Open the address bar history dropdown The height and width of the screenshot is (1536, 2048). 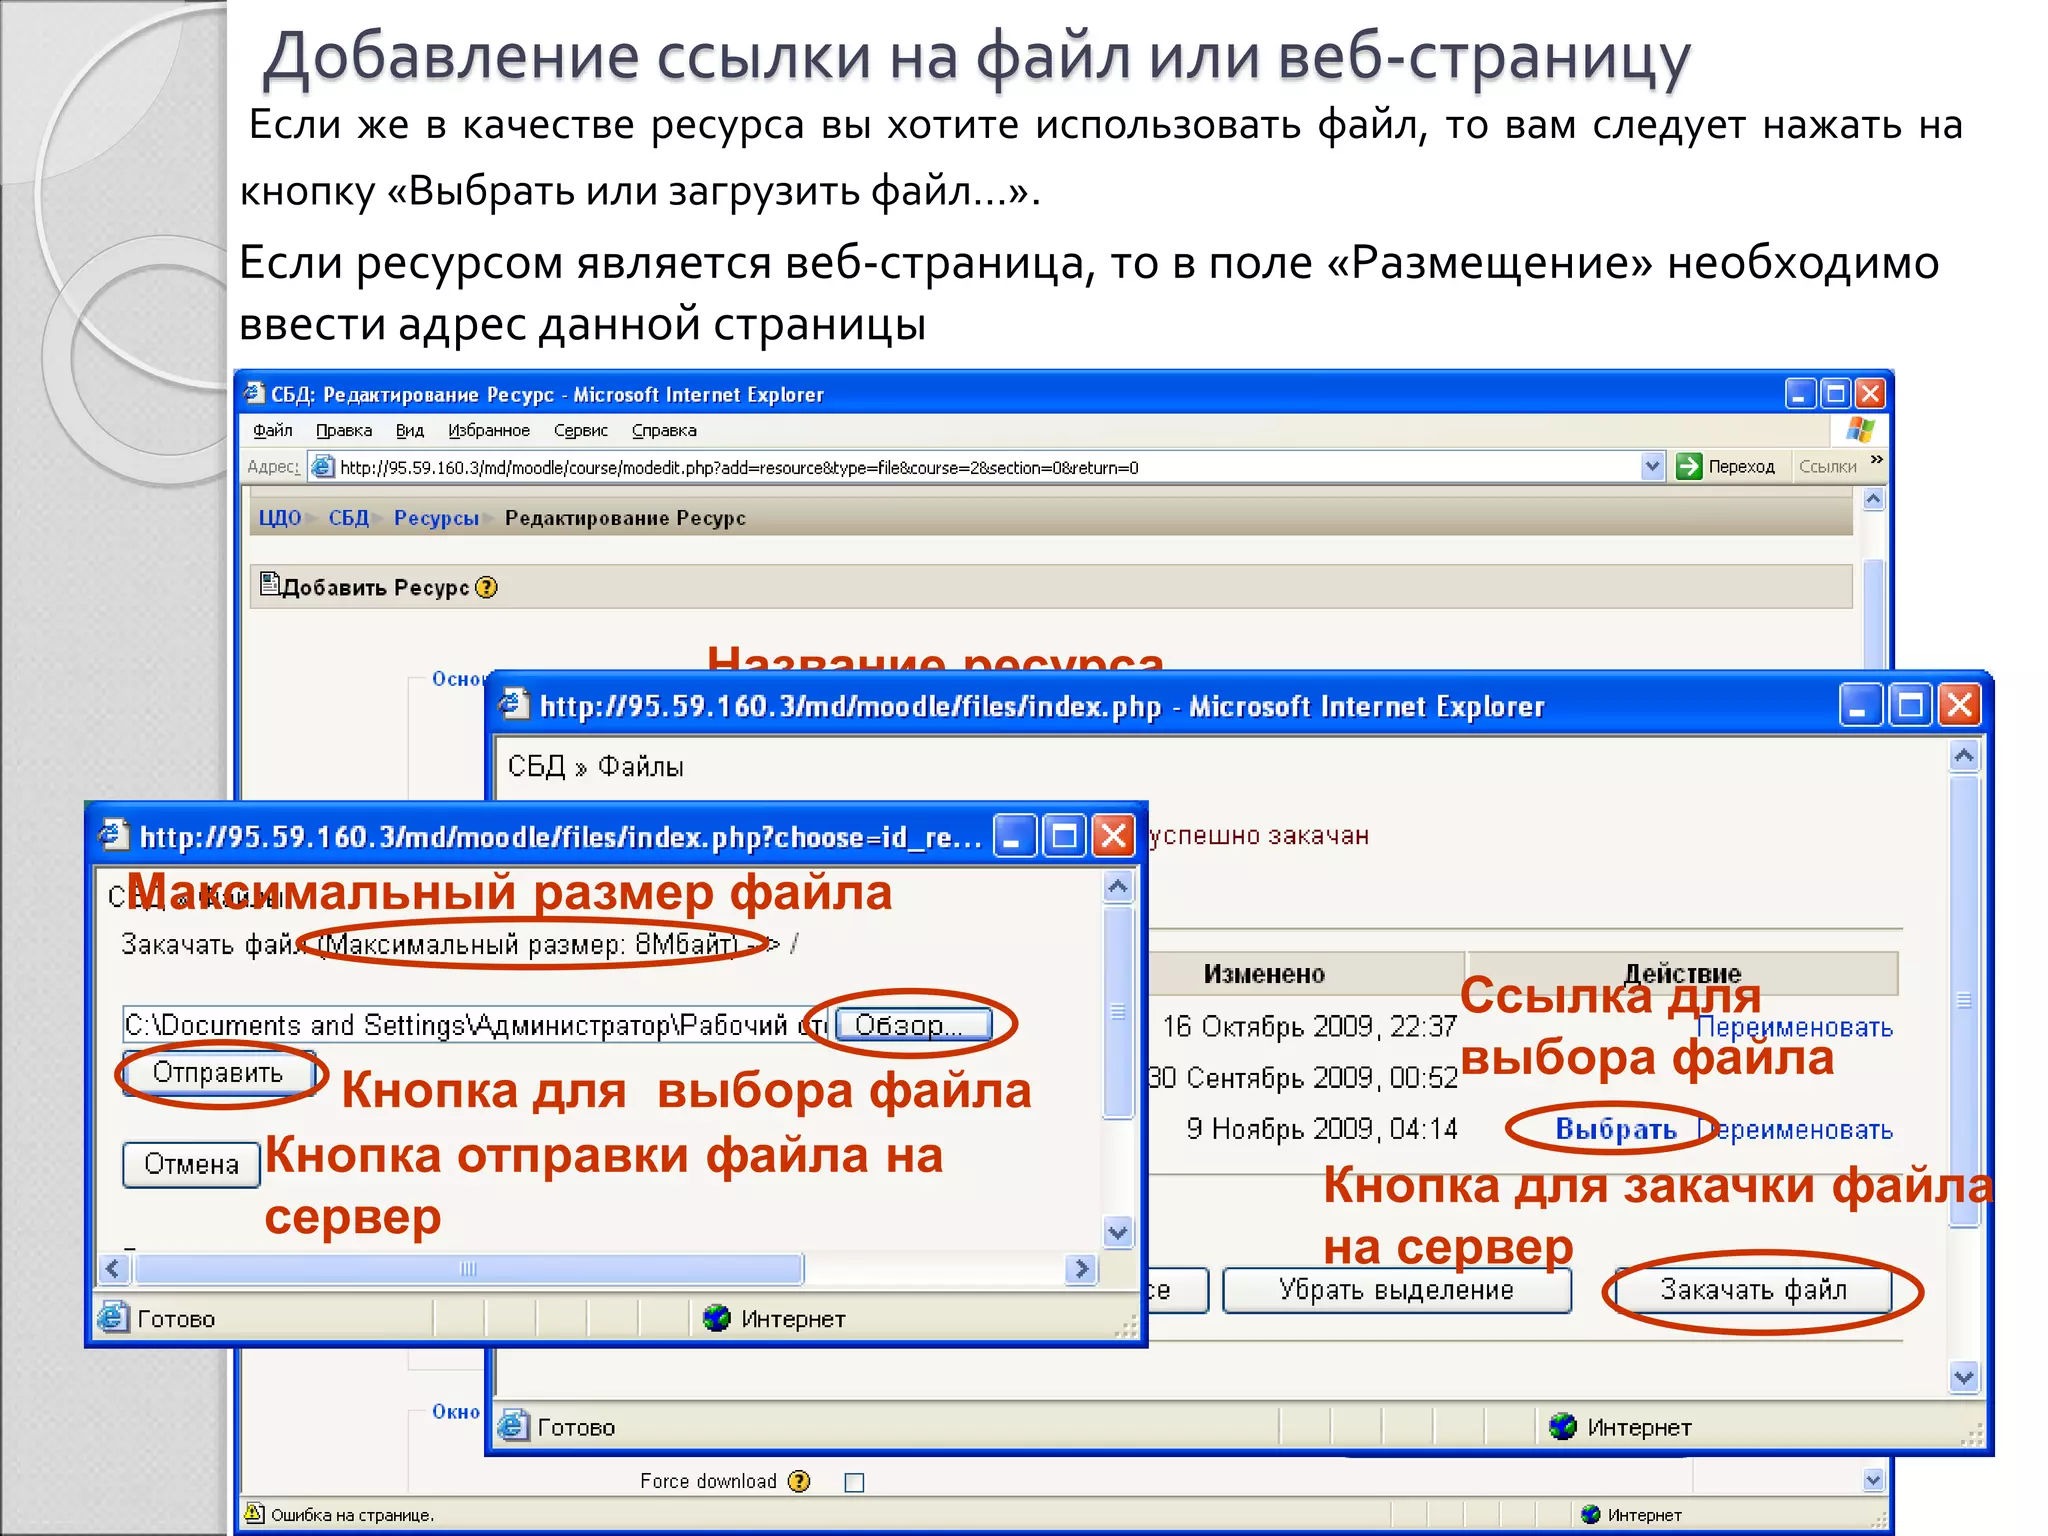click(x=1652, y=466)
